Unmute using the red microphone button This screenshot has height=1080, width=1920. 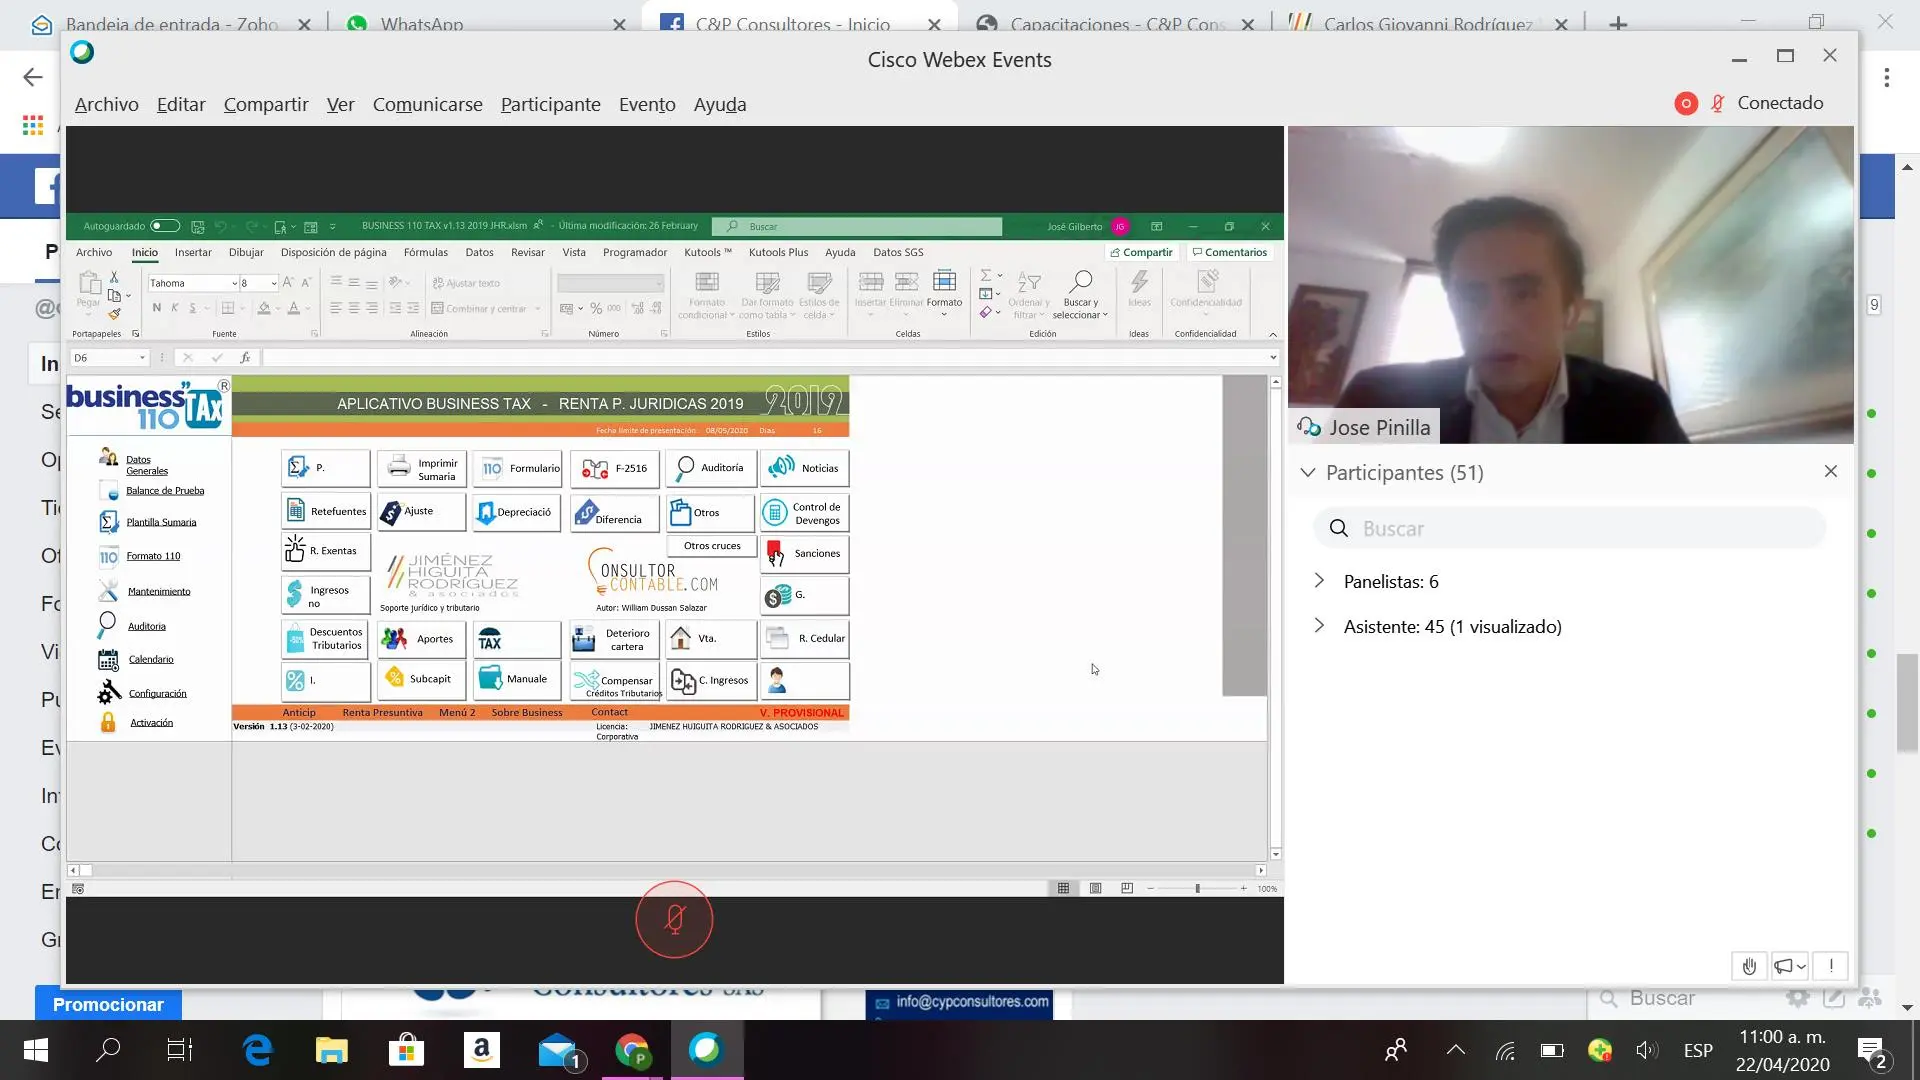674,920
